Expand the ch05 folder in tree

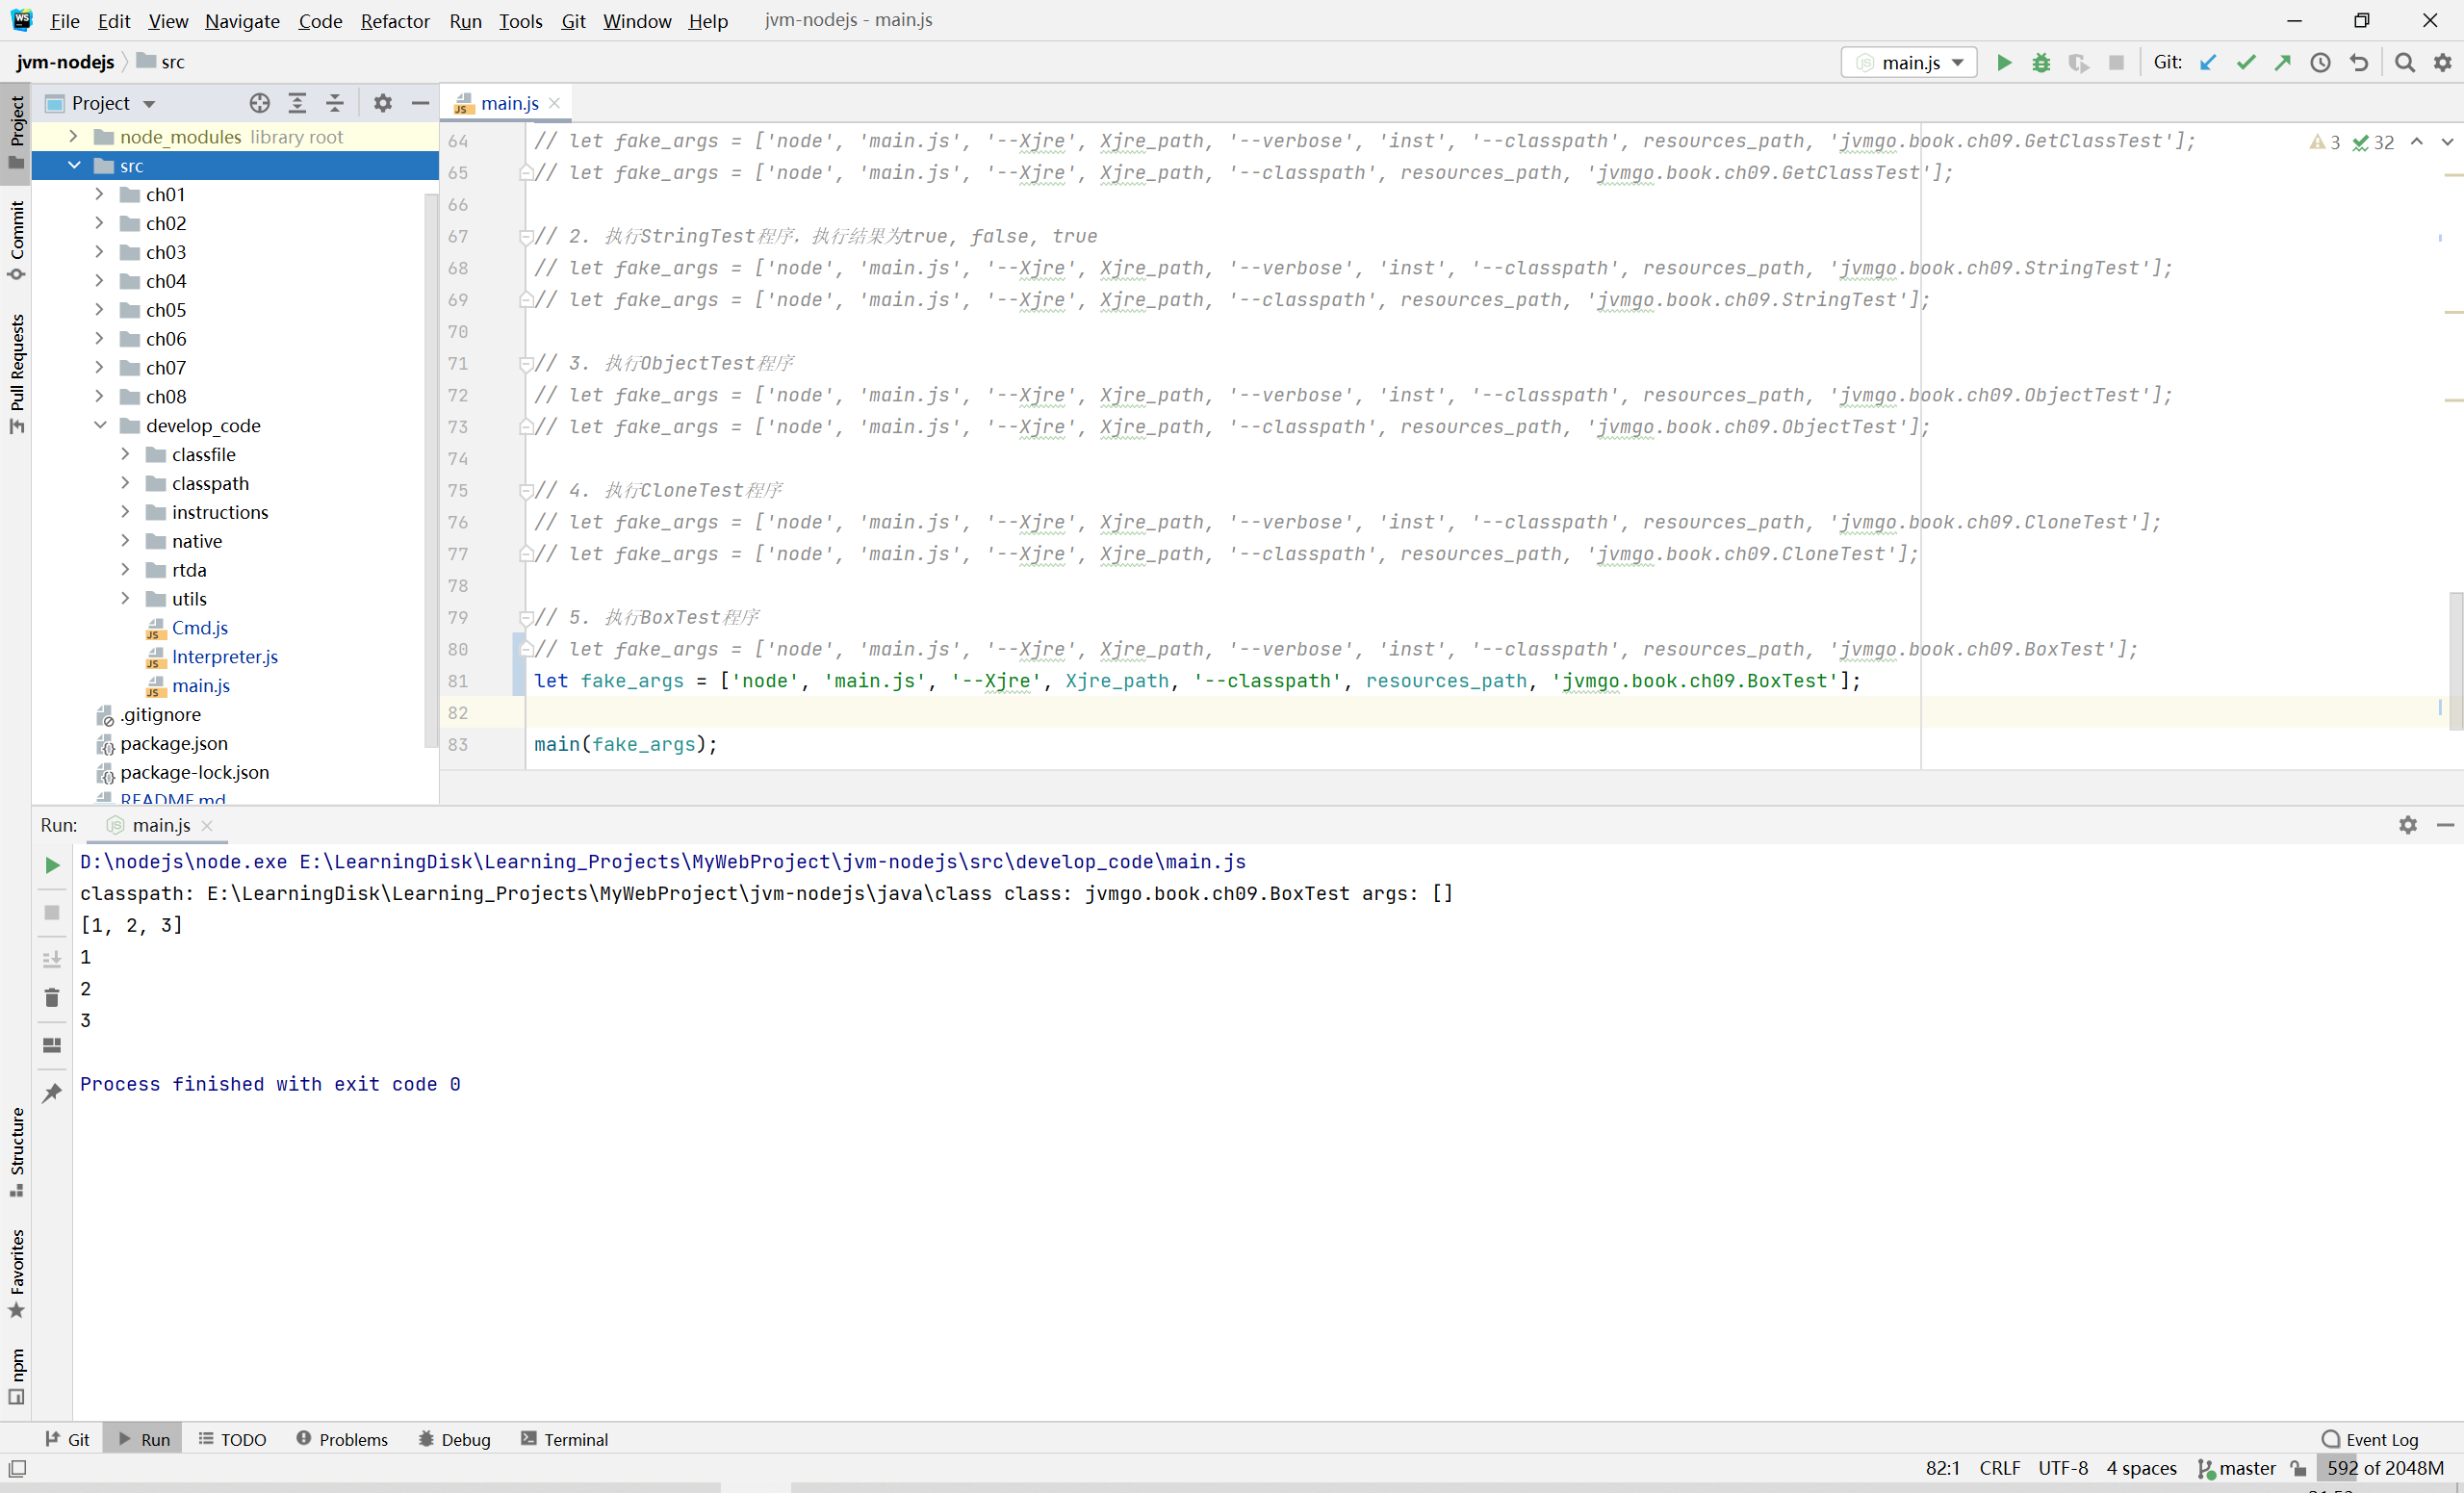tap(99, 310)
